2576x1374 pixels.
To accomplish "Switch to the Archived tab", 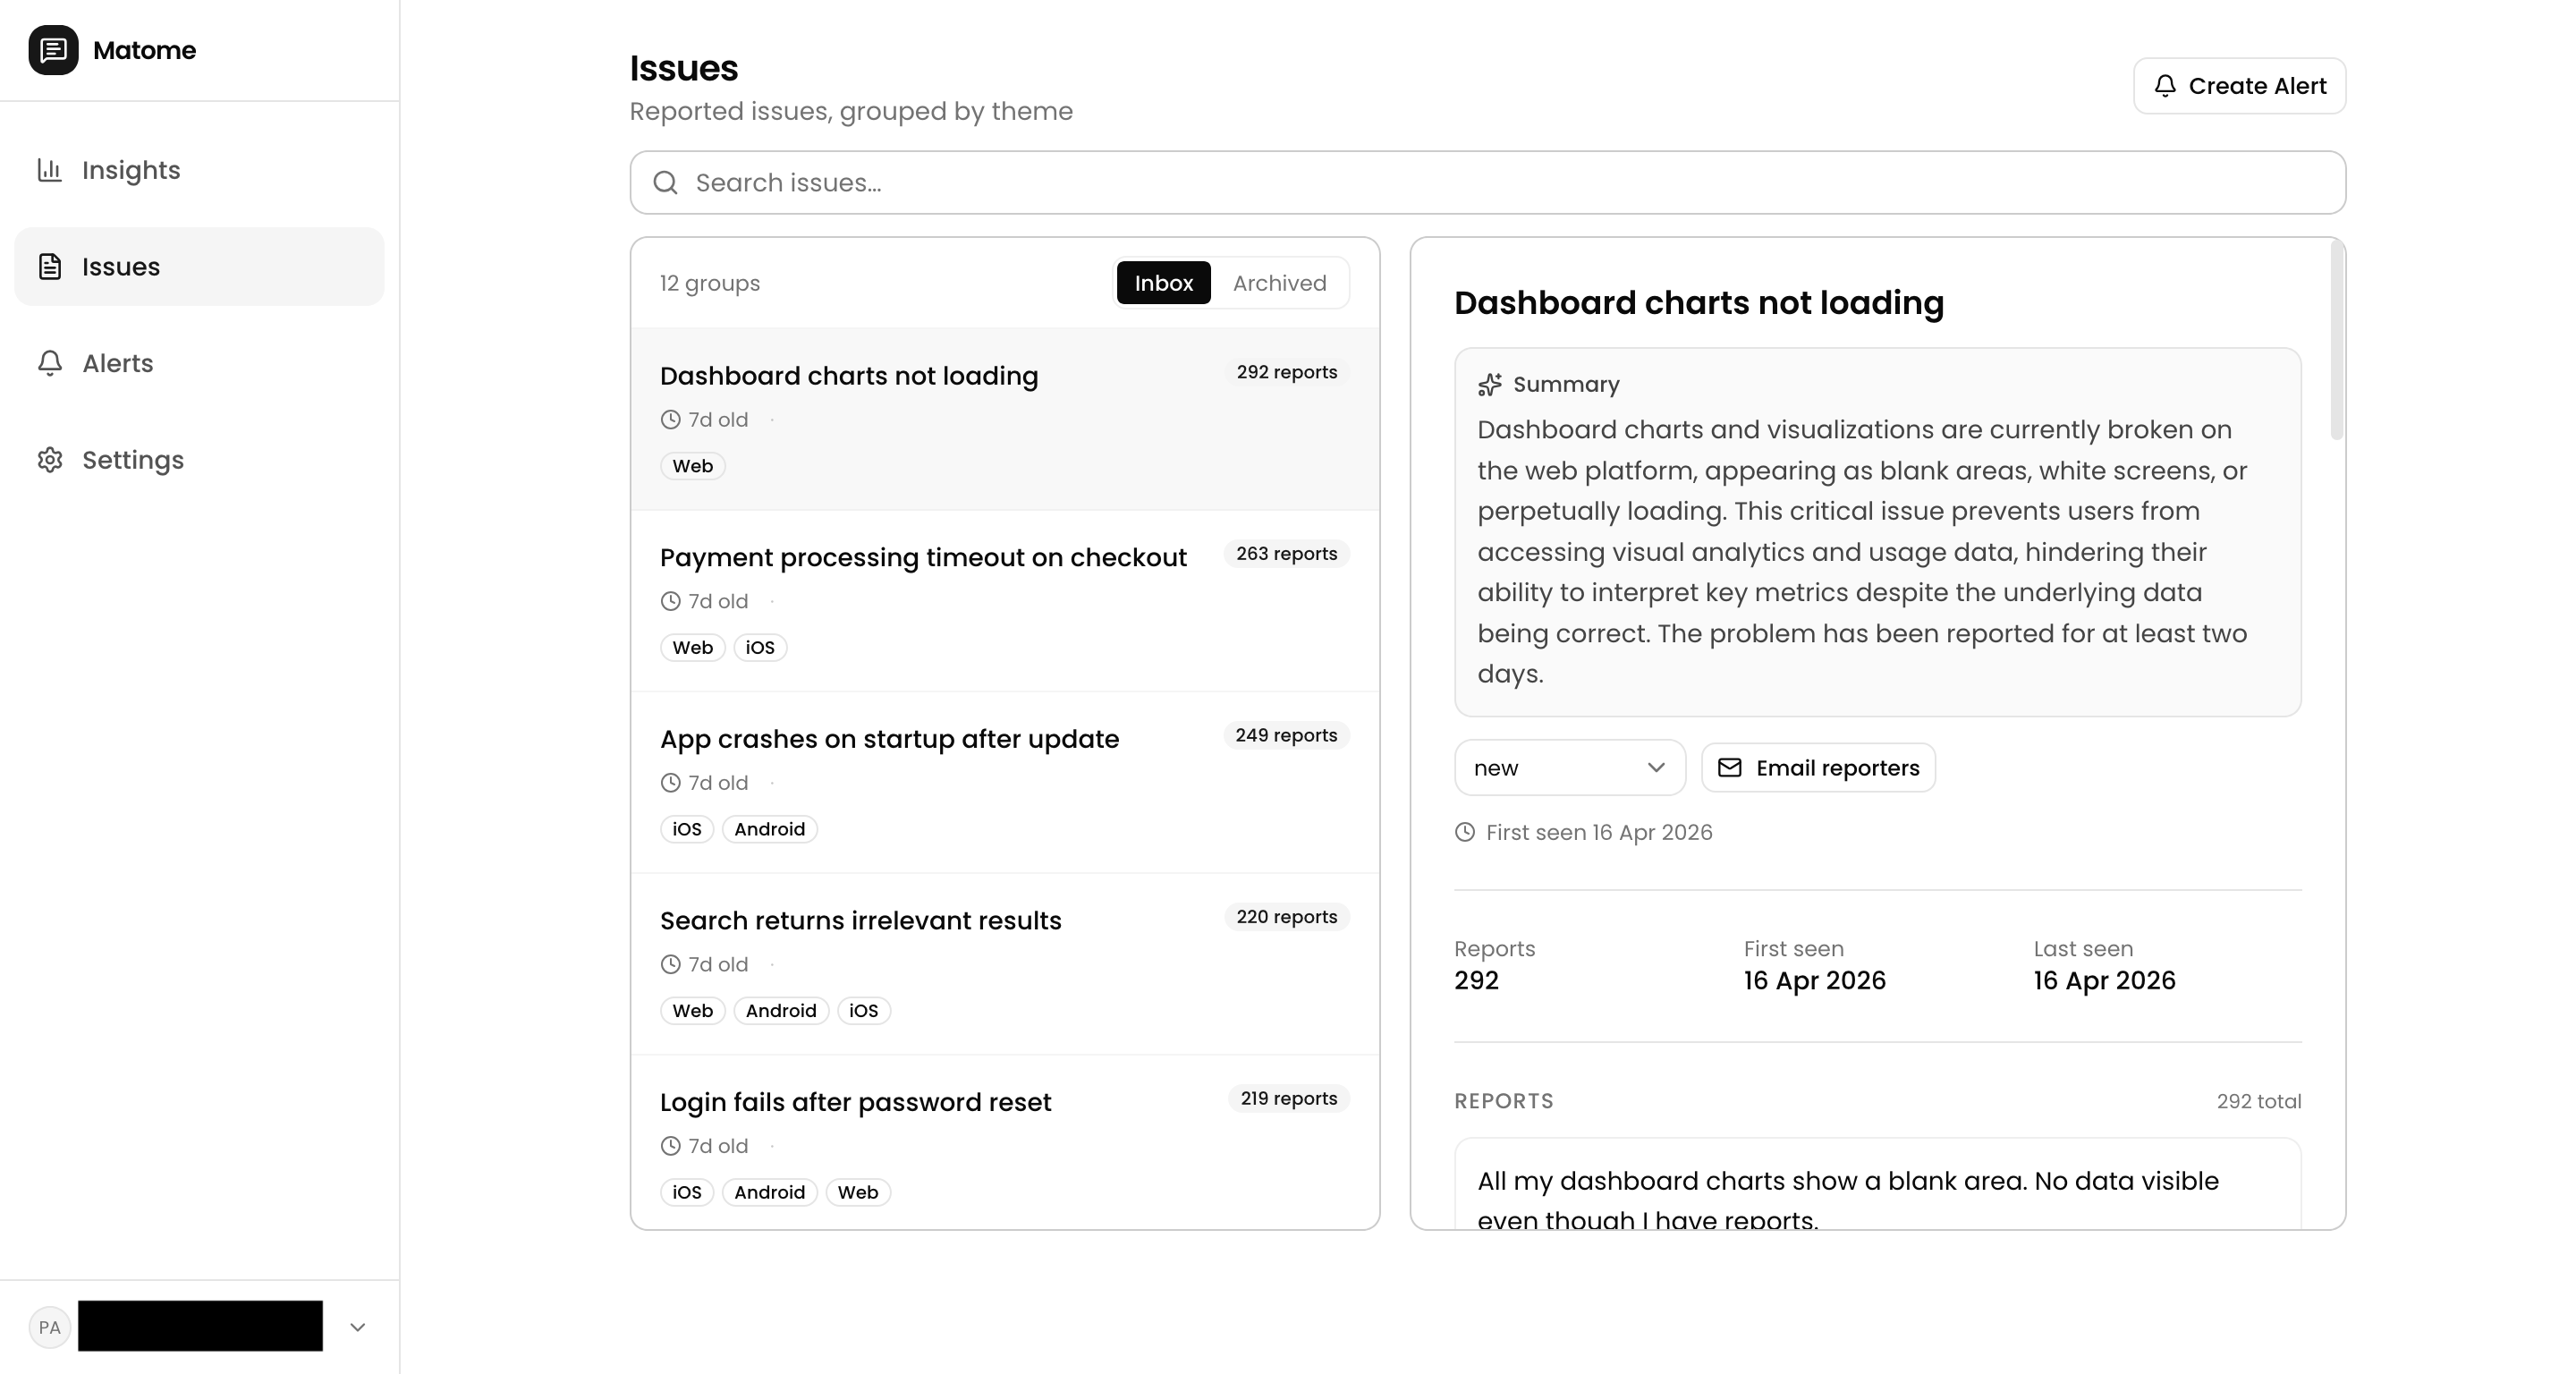I will coord(1279,283).
